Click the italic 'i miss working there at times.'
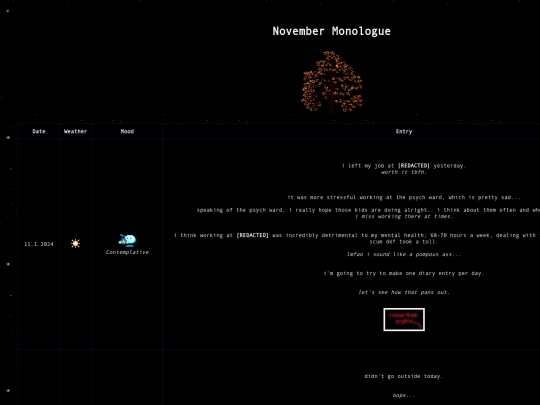Image resolution: width=540 pixels, height=405 pixels. click(404, 216)
